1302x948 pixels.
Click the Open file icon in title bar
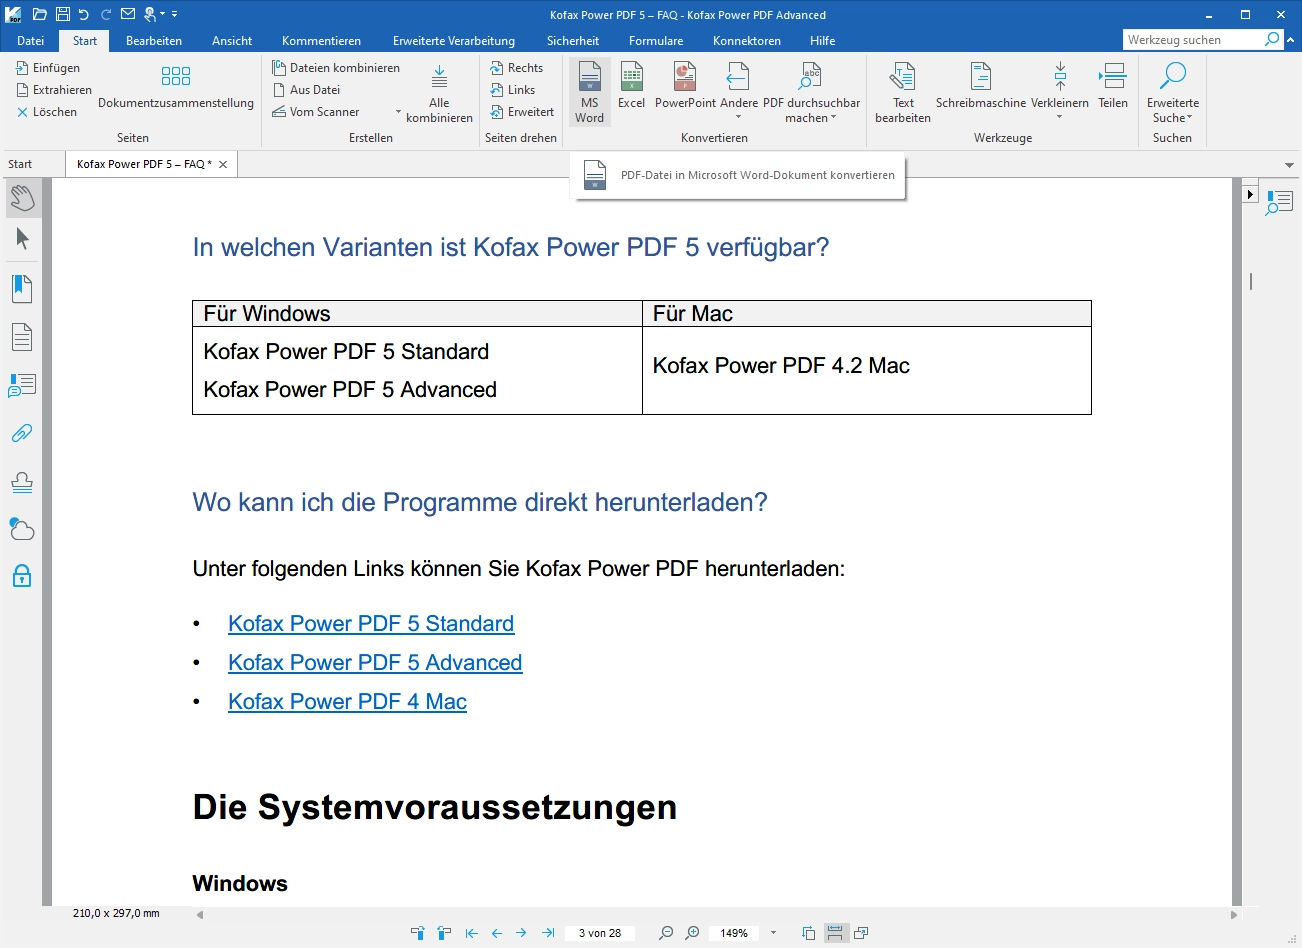pyautogui.click(x=40, y=14)
